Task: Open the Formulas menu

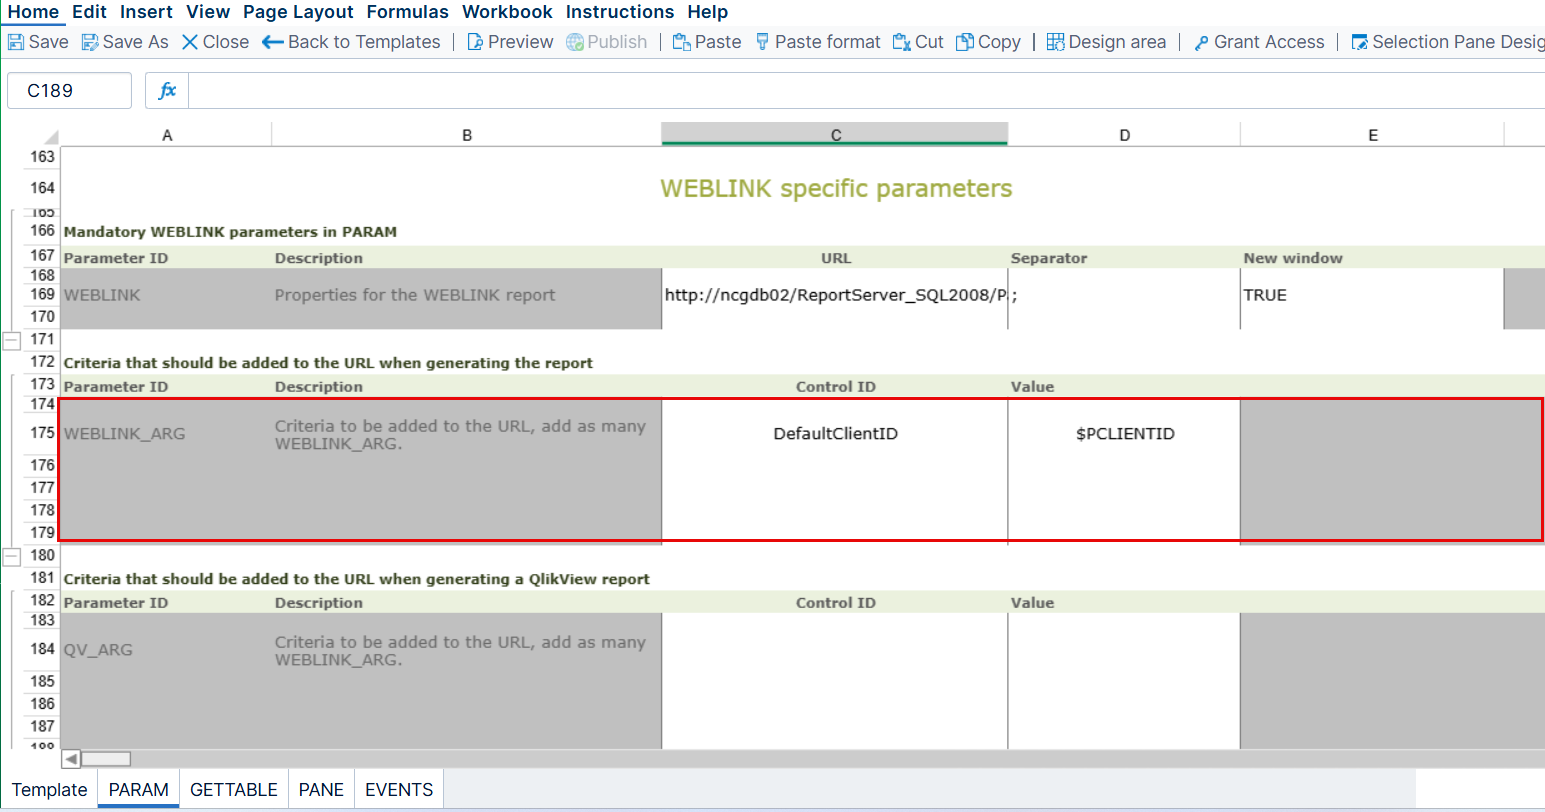Action: 407,12
